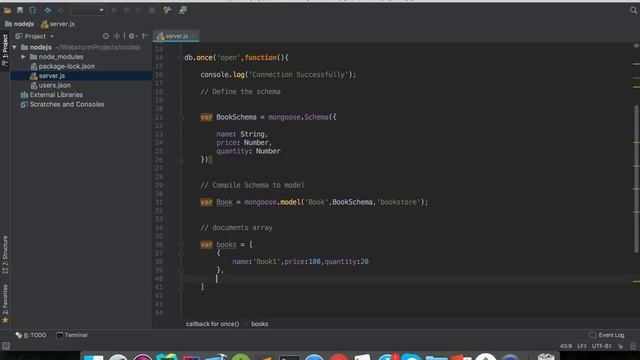Click the collapse all icon in Project panel
Viewport: 640px width, 360px height.
coord(117,36)
